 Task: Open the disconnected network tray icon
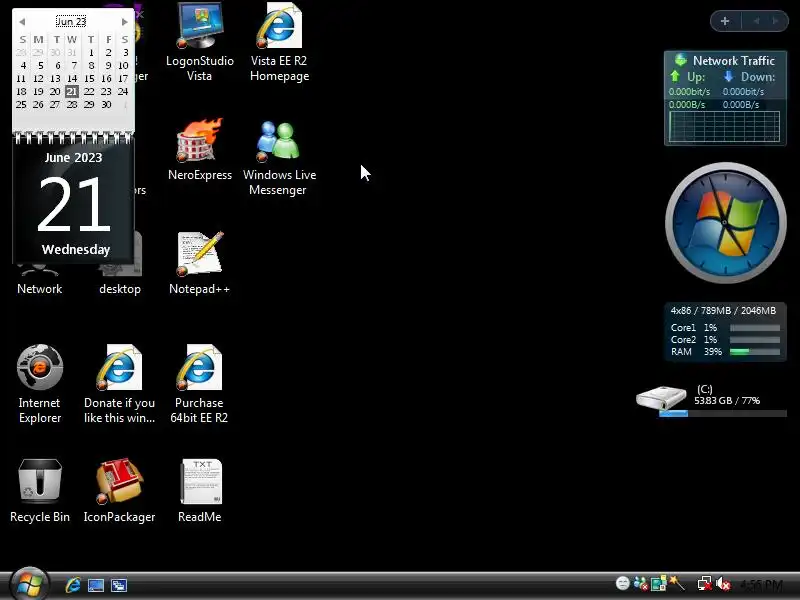[x=705, y=583]
